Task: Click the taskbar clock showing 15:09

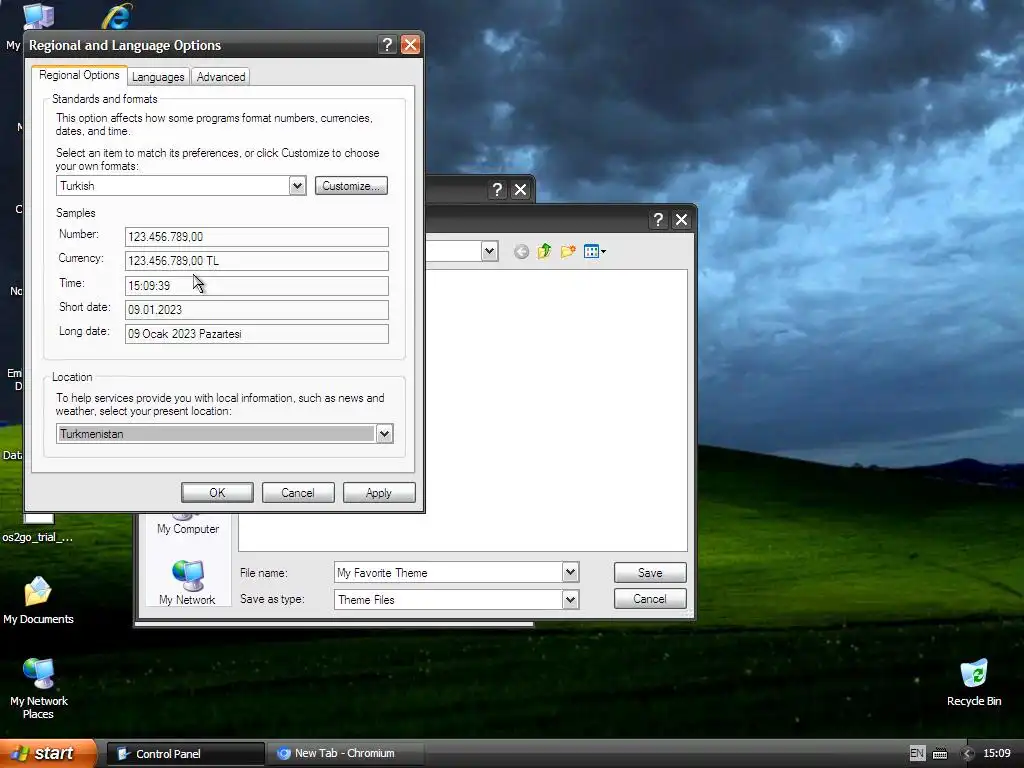Action: (x=997, y=754)
